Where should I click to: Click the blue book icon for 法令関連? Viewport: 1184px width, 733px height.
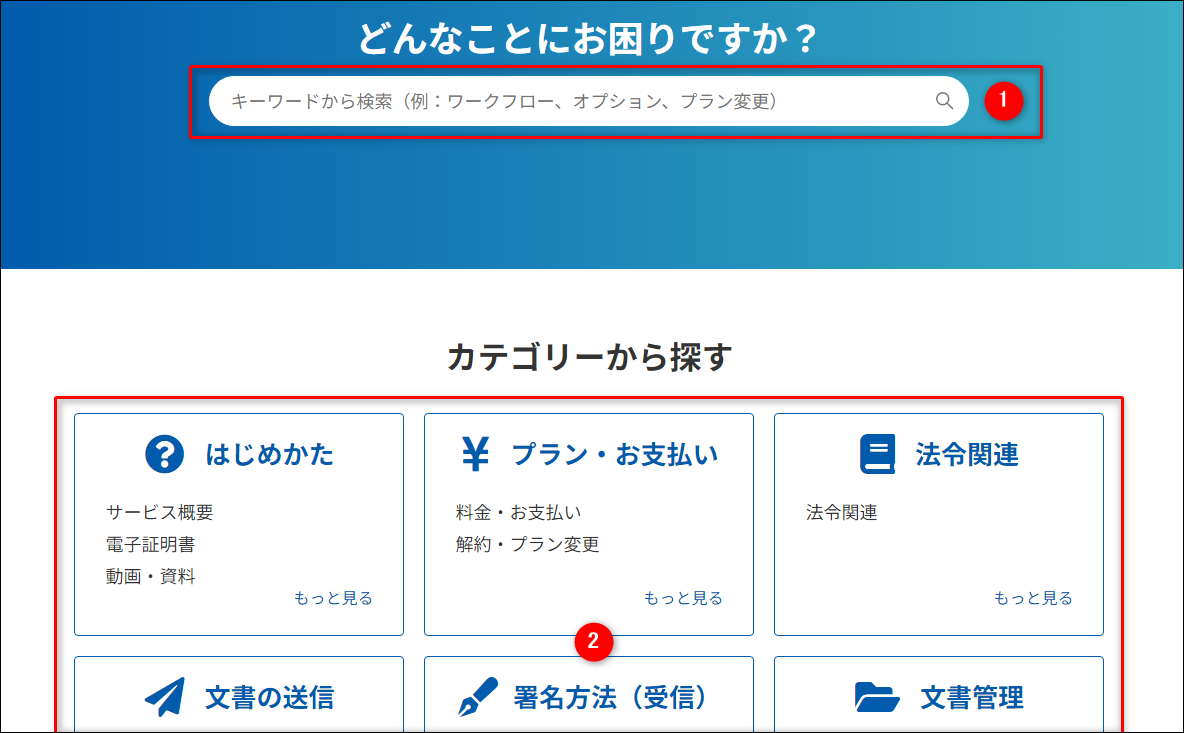point(876,453)
